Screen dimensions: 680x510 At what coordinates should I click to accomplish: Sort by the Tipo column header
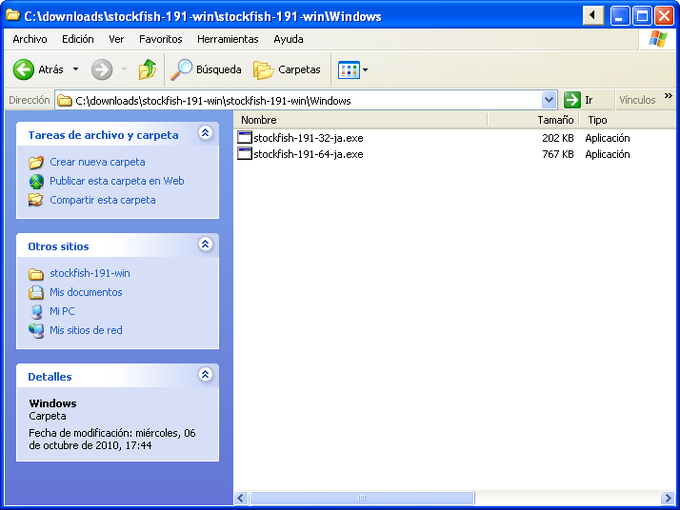(629, 120)
